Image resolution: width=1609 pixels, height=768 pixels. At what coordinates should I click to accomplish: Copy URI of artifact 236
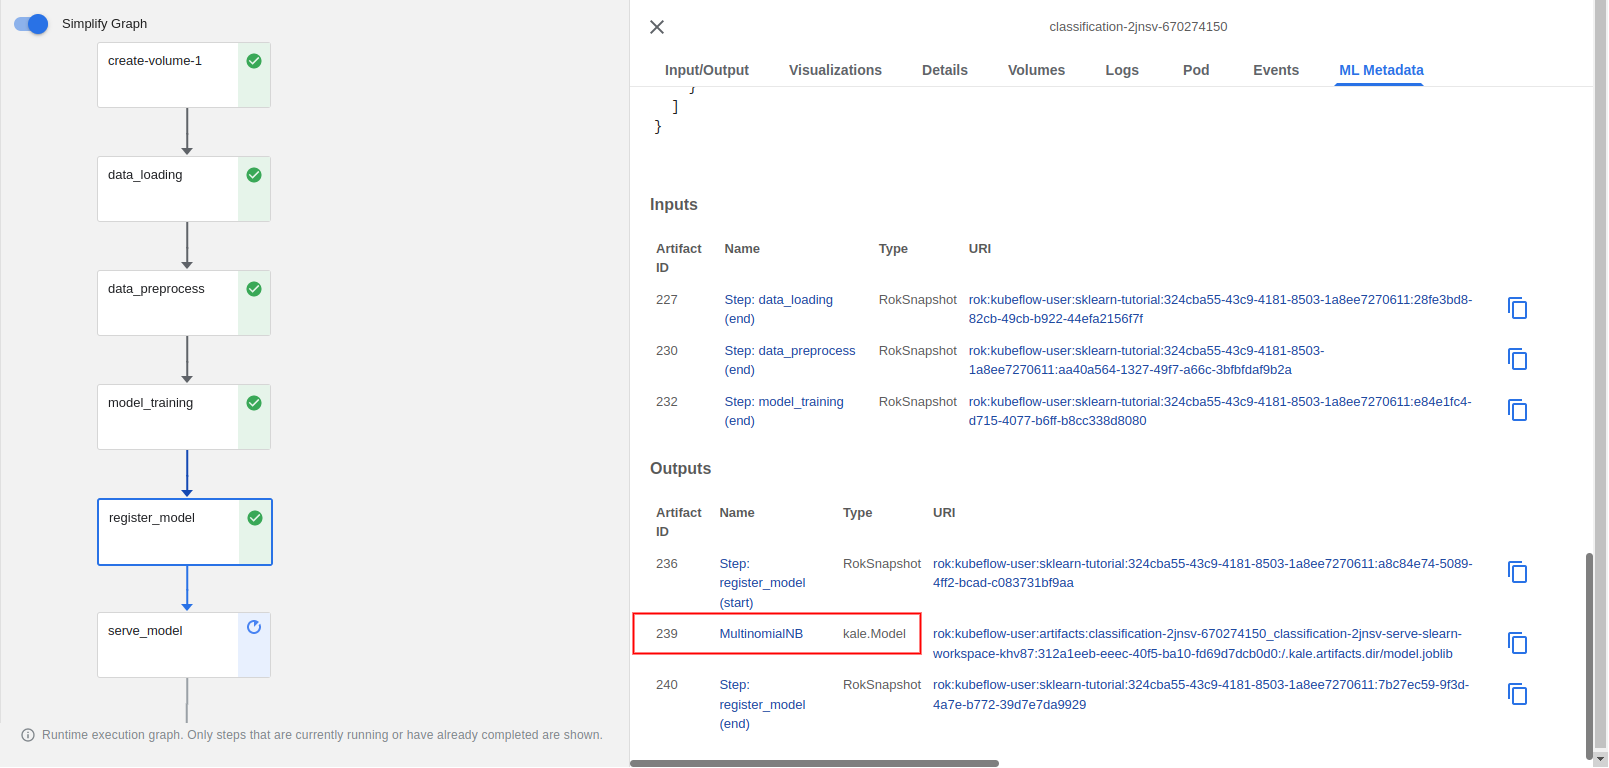[x=1517, y=572]
